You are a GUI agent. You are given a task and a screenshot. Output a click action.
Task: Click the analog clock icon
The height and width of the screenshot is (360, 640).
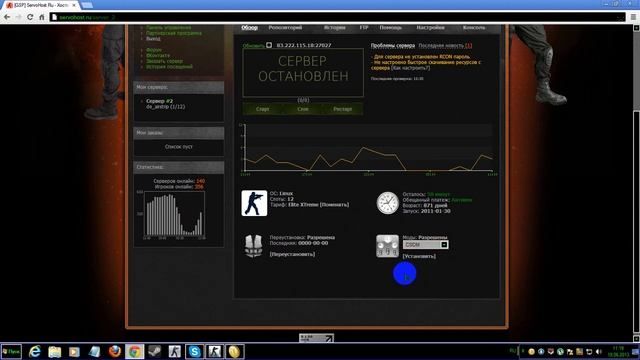387,203
